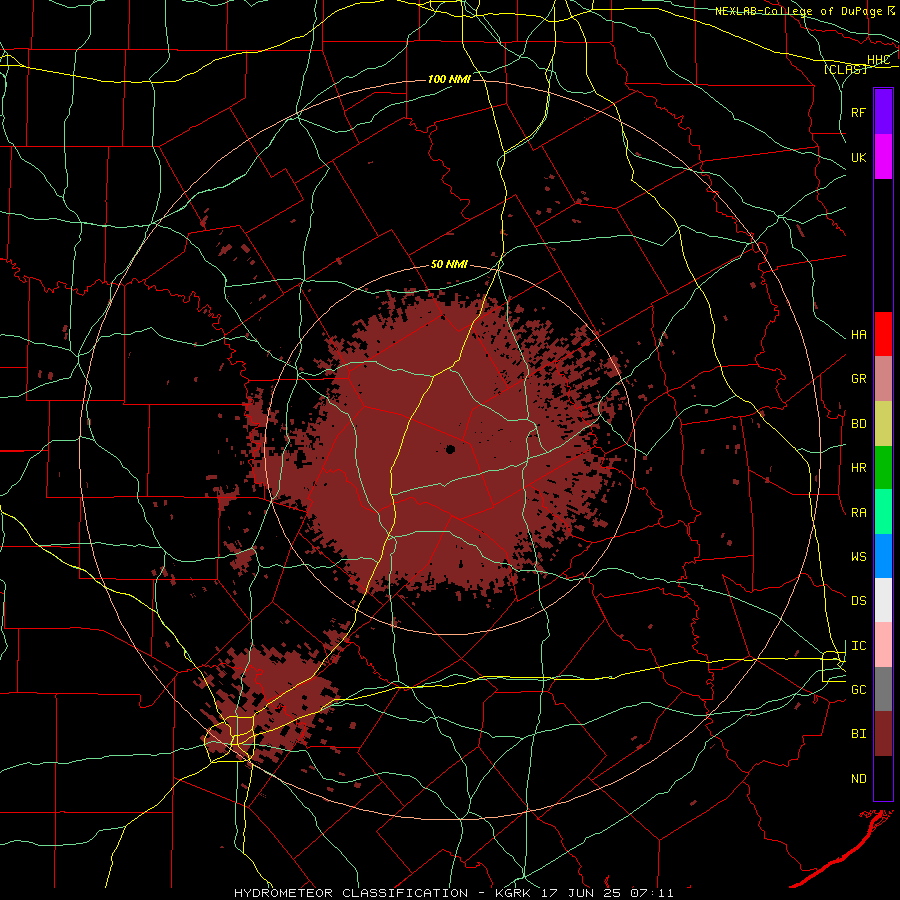The height and width of the screenshot is (900, 900).
Task: Click the 'BI' legend label
Action: 859,734
